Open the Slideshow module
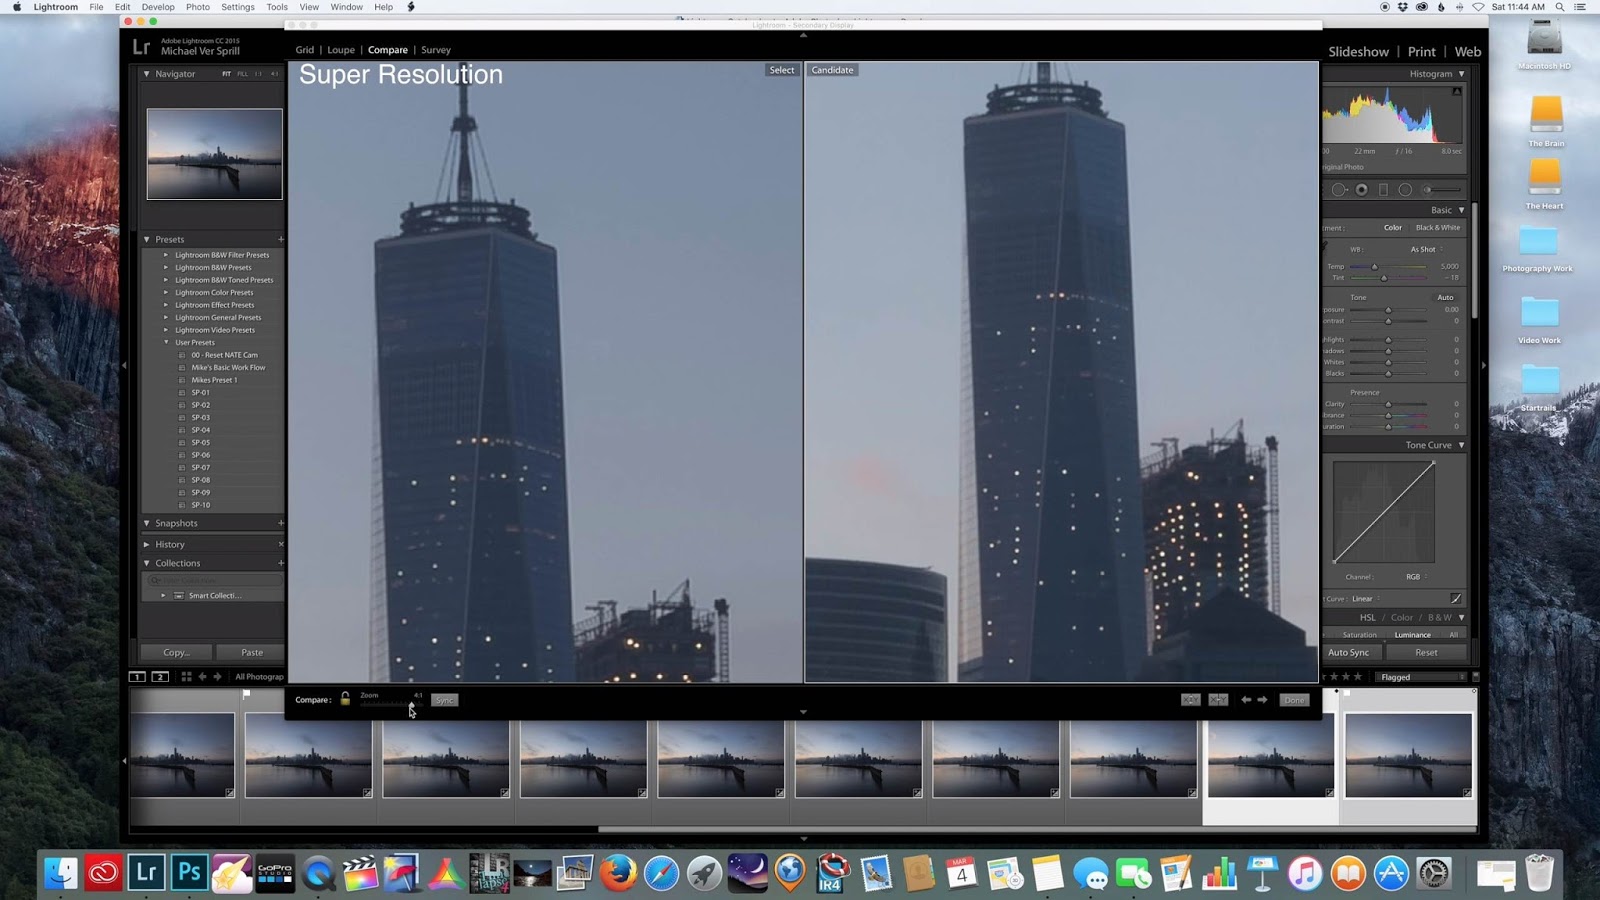1600x900 pixels. pos(1358,52)
